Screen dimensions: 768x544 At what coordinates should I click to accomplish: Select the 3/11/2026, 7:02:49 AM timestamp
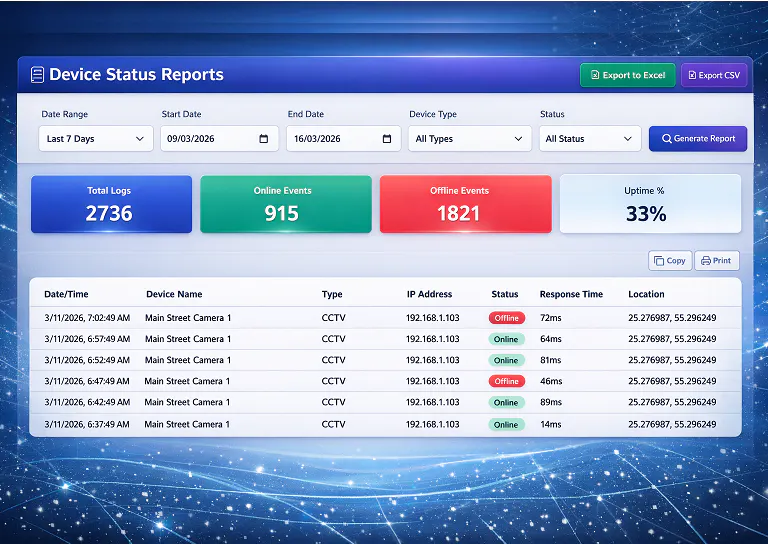tap(87, 318)
